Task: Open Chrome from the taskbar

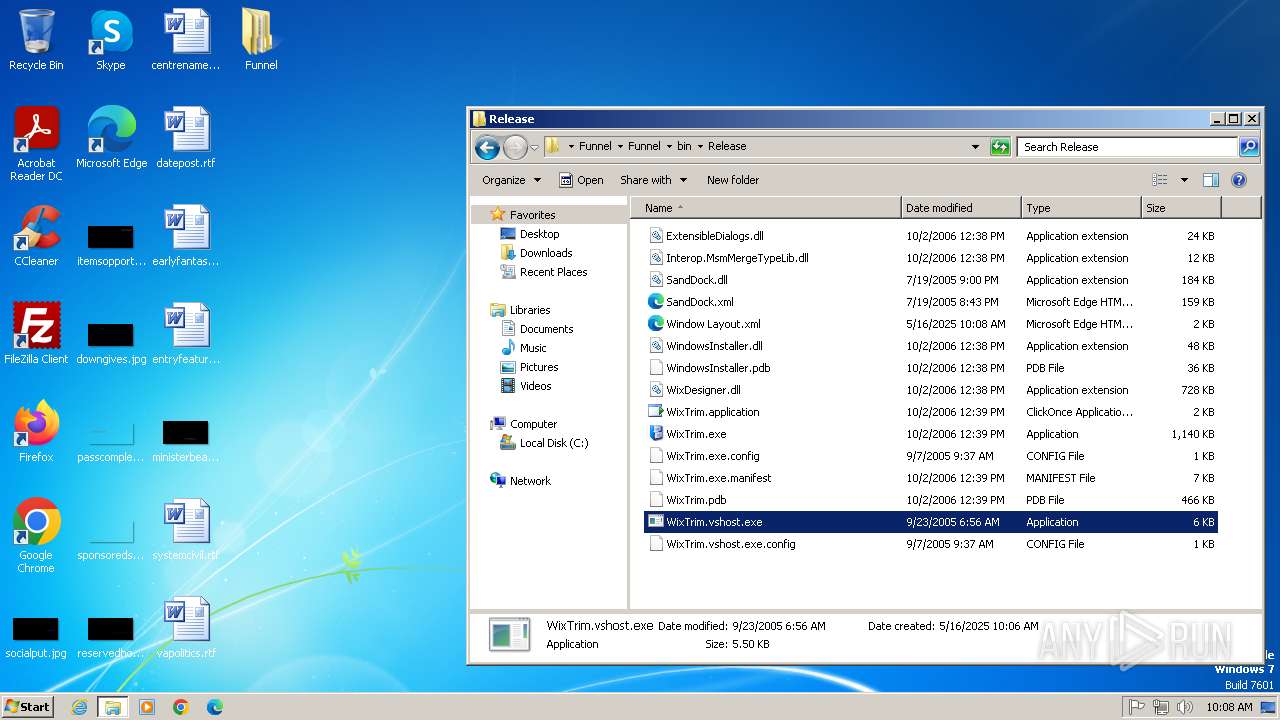Action: tap(181, 707)
